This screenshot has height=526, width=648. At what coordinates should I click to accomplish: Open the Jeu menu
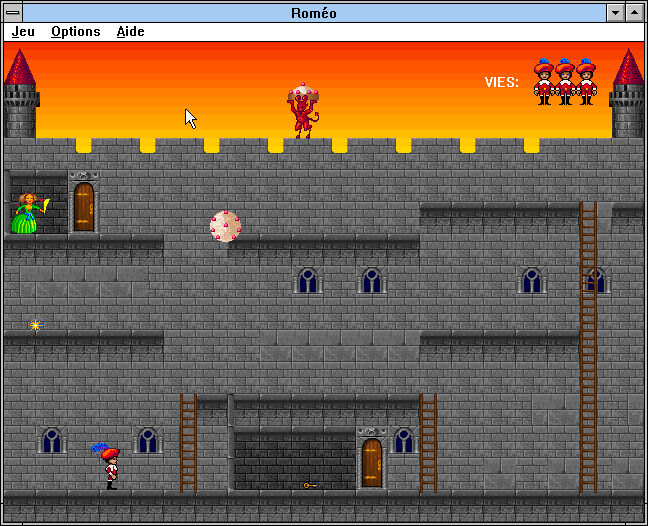(x=23, y=31)
